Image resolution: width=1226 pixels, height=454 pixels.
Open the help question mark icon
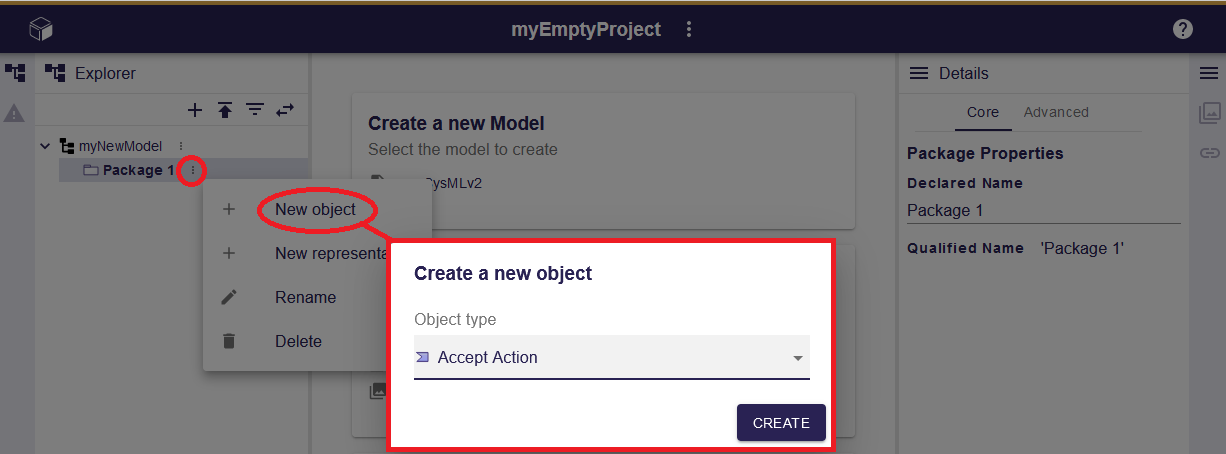tap(1183, 30)
